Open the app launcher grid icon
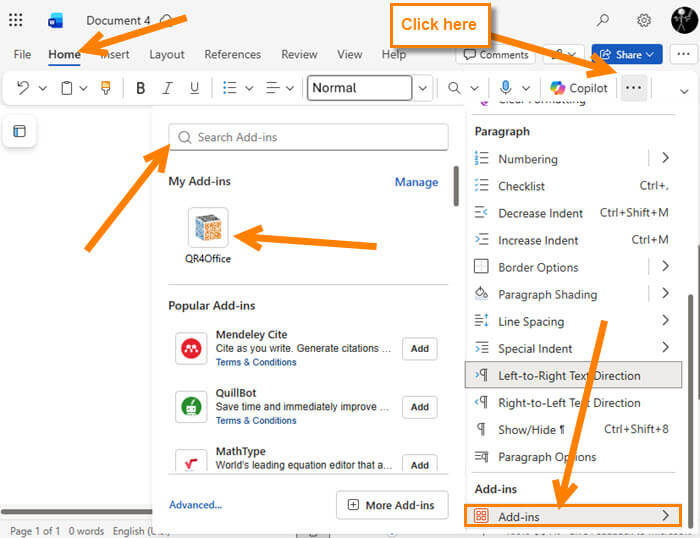Screen dimensions: 700x538 coord(16,20)
